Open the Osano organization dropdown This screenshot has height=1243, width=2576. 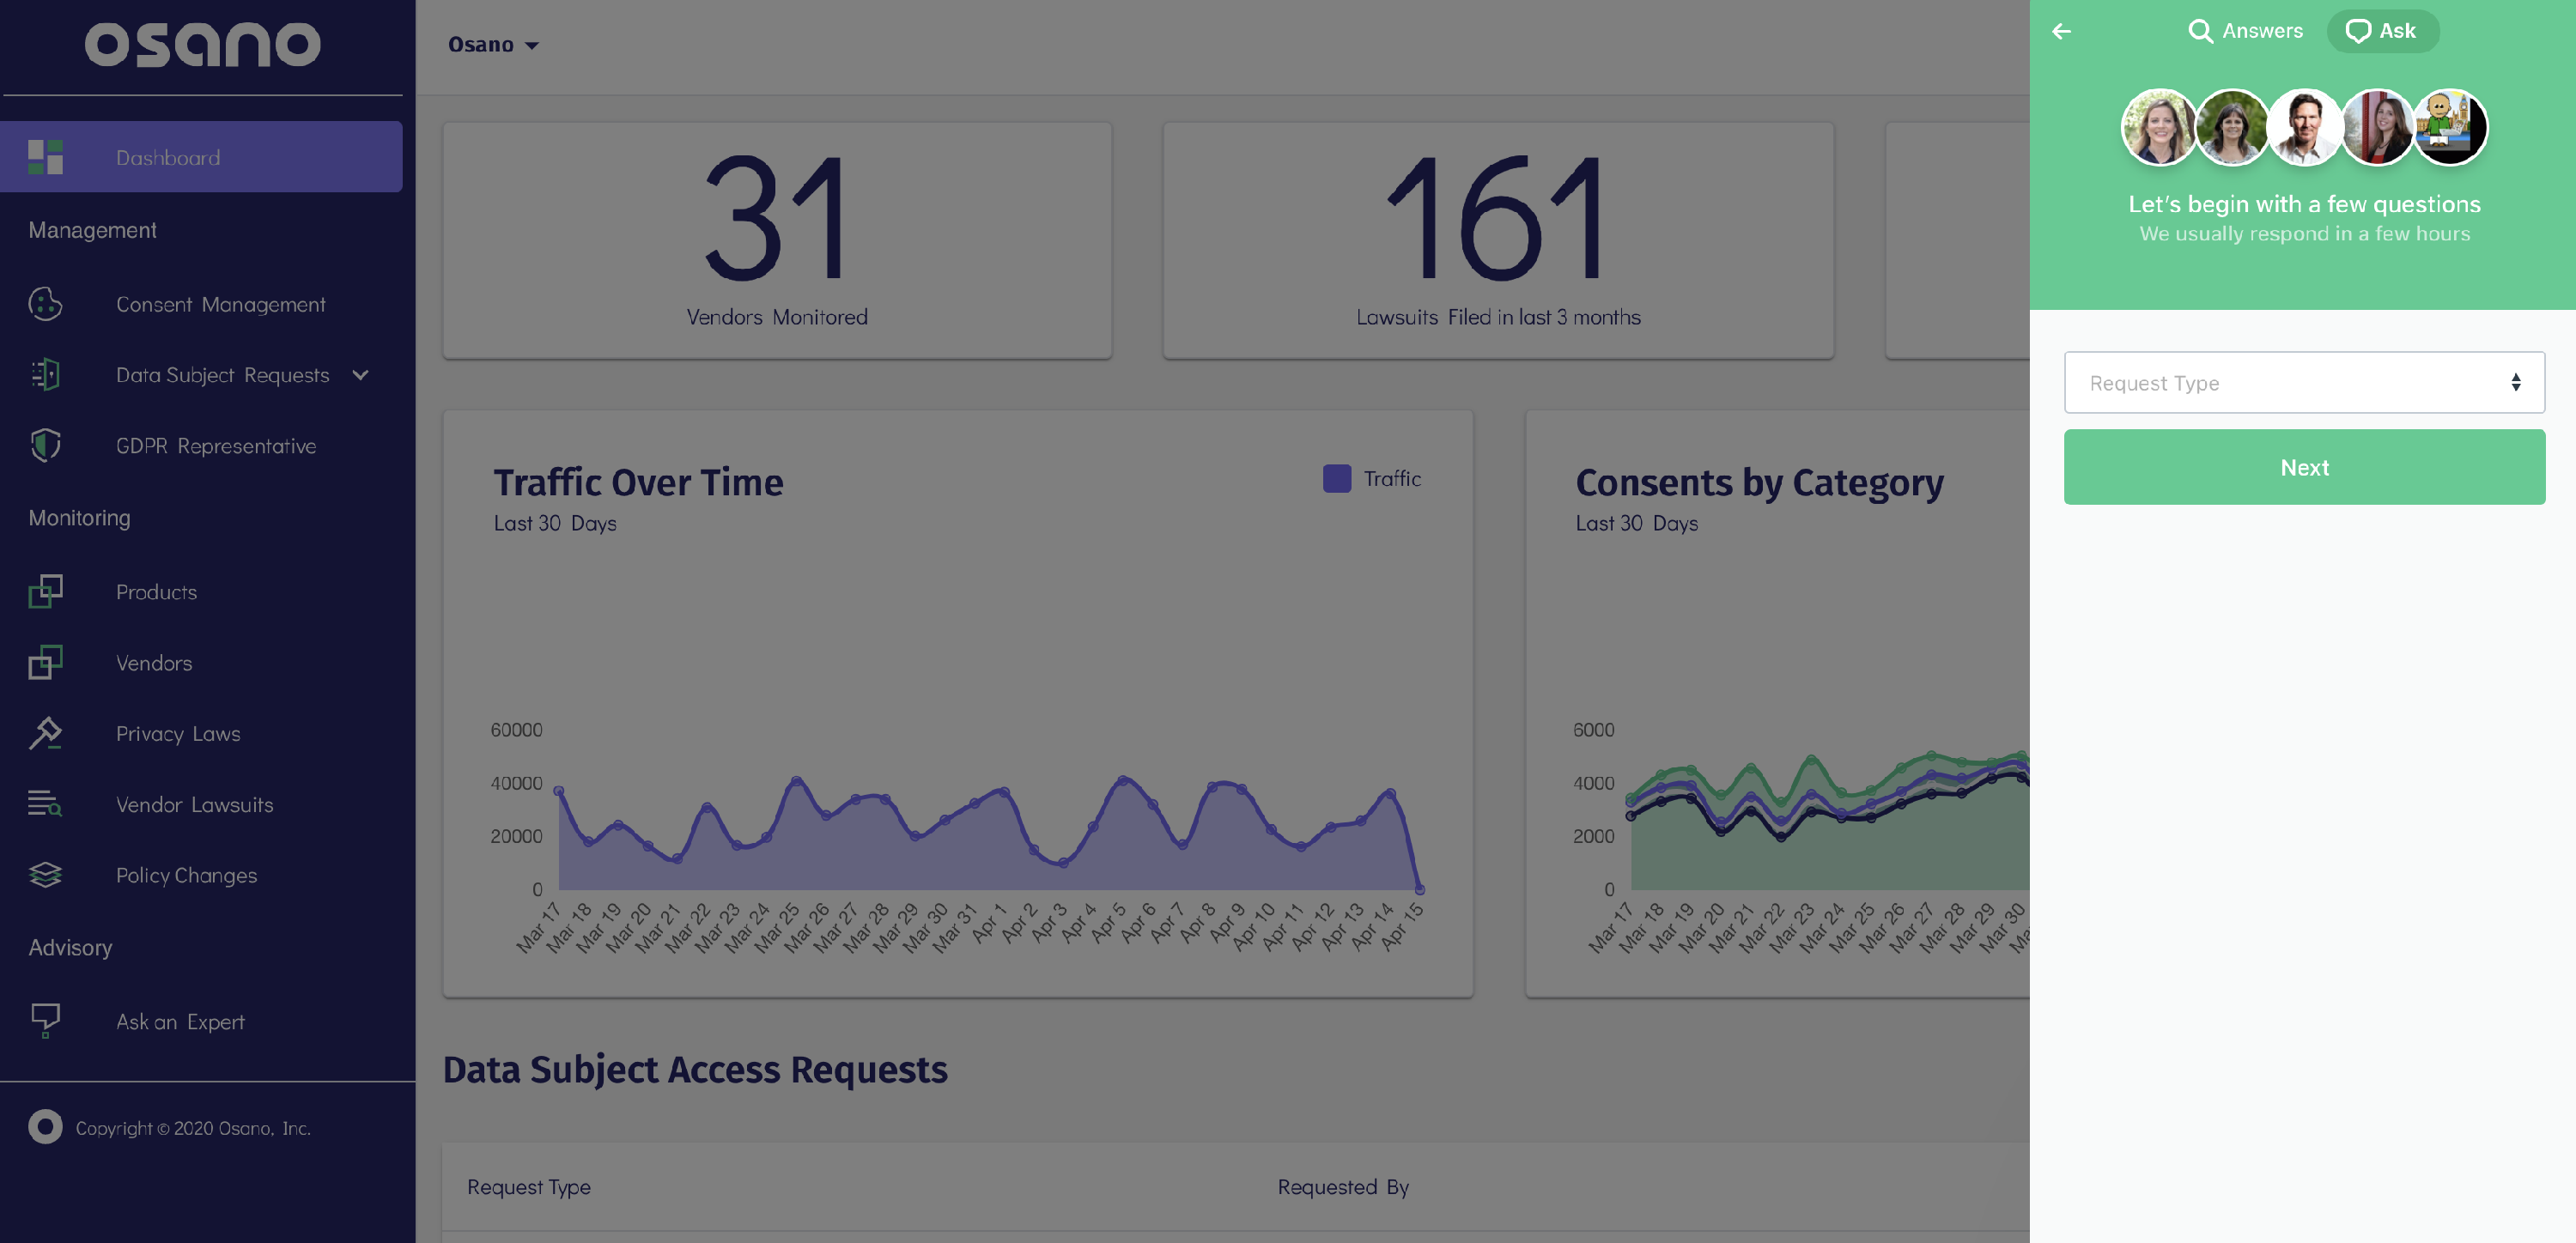coord(493,45)
